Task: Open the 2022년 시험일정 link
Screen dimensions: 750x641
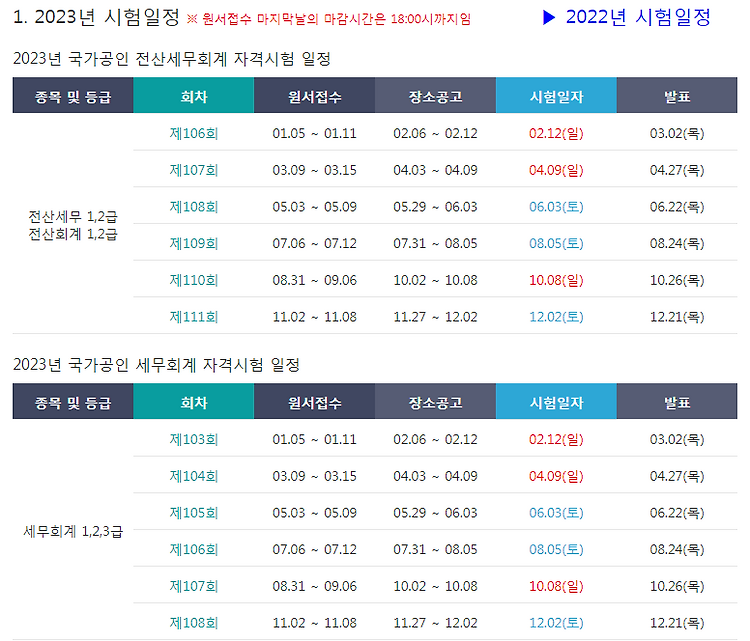Action: pyautogui.click(x=627, y=18)
